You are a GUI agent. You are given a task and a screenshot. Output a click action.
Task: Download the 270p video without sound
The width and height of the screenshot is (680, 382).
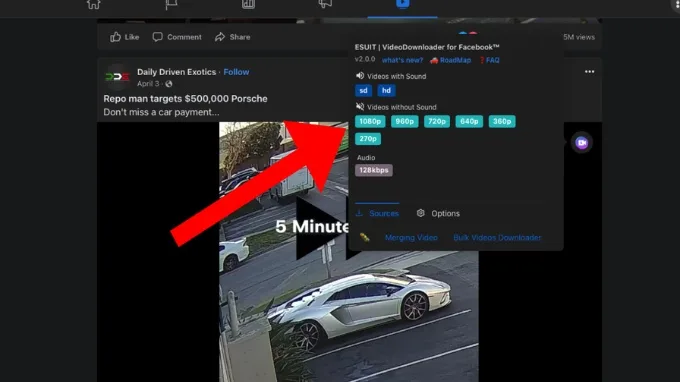368,139
